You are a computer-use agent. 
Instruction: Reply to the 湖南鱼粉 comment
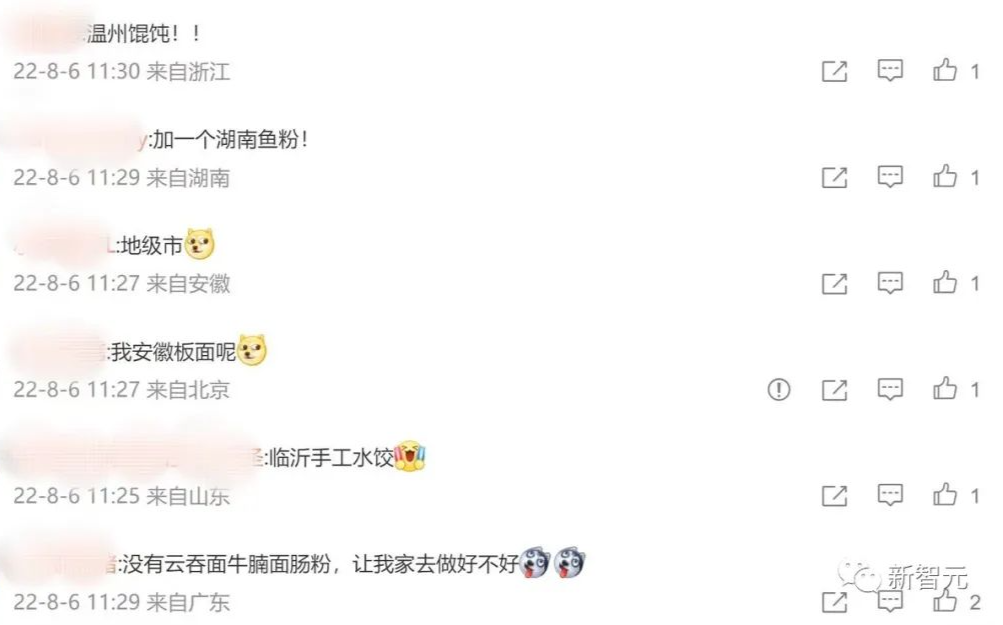click(x=890, y=177)
